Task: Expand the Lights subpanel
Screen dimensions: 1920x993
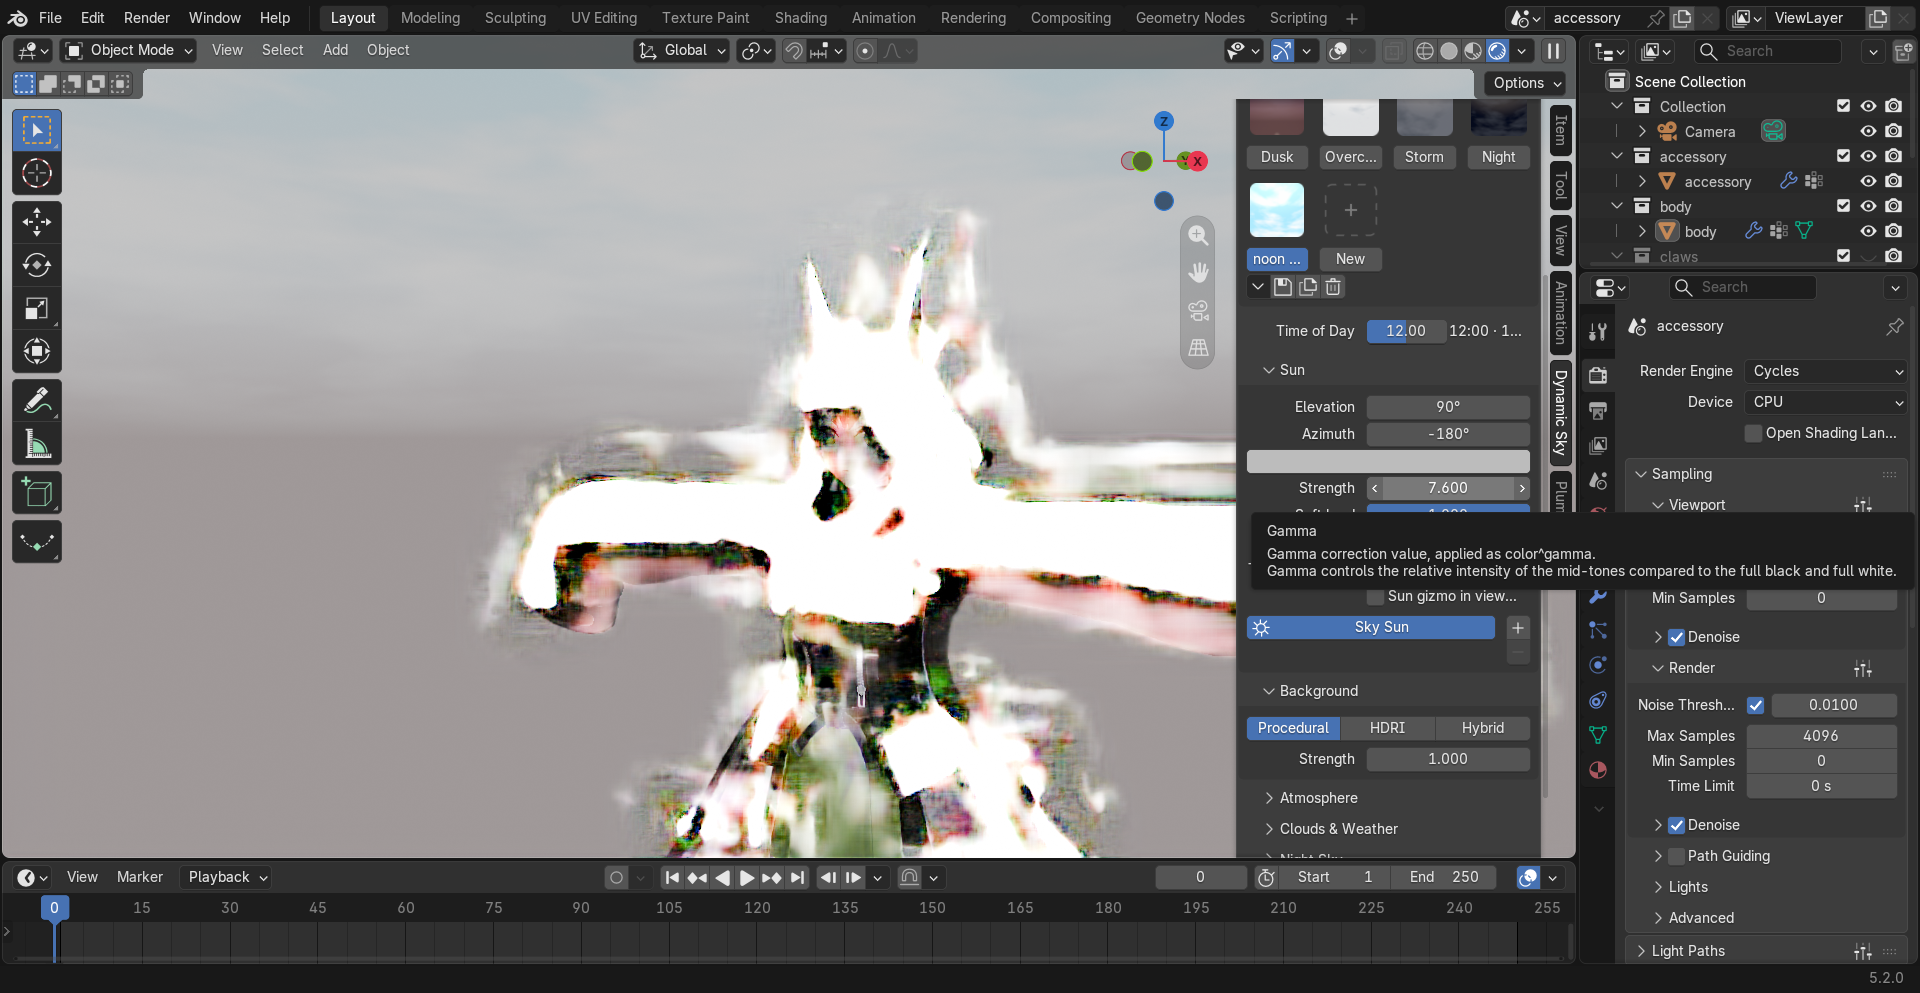Action: coord(1688,887)
